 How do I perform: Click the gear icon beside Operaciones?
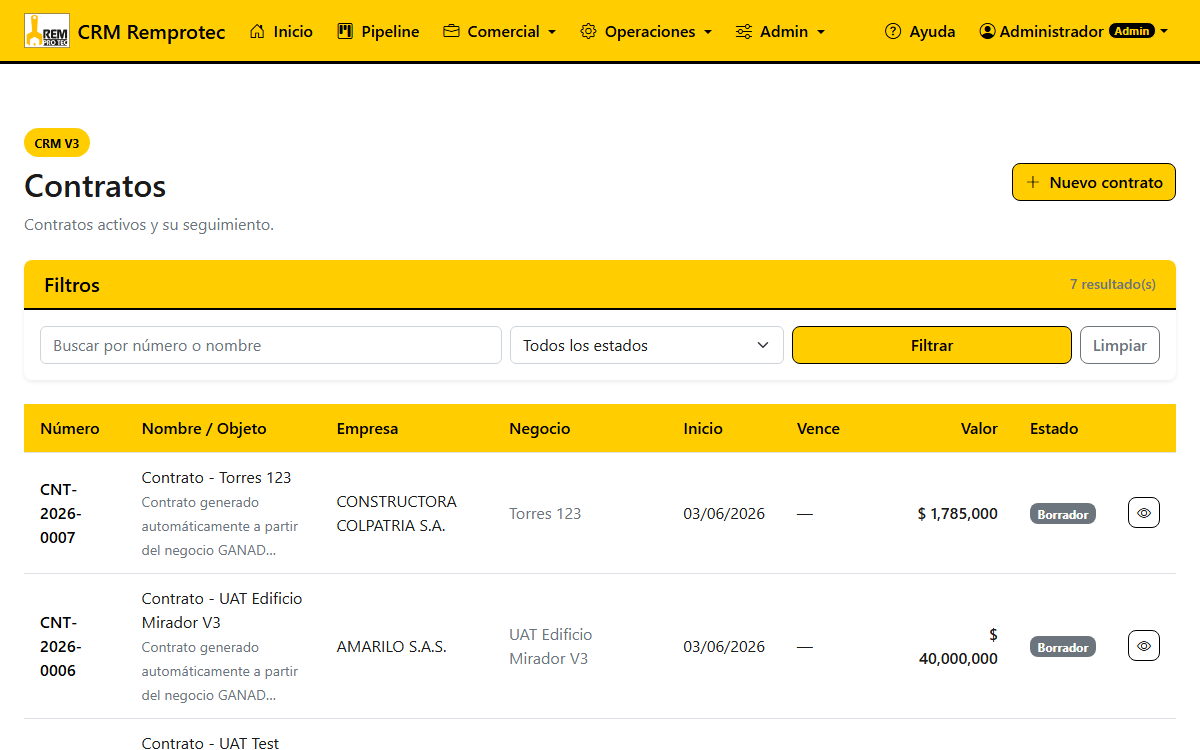588,31
